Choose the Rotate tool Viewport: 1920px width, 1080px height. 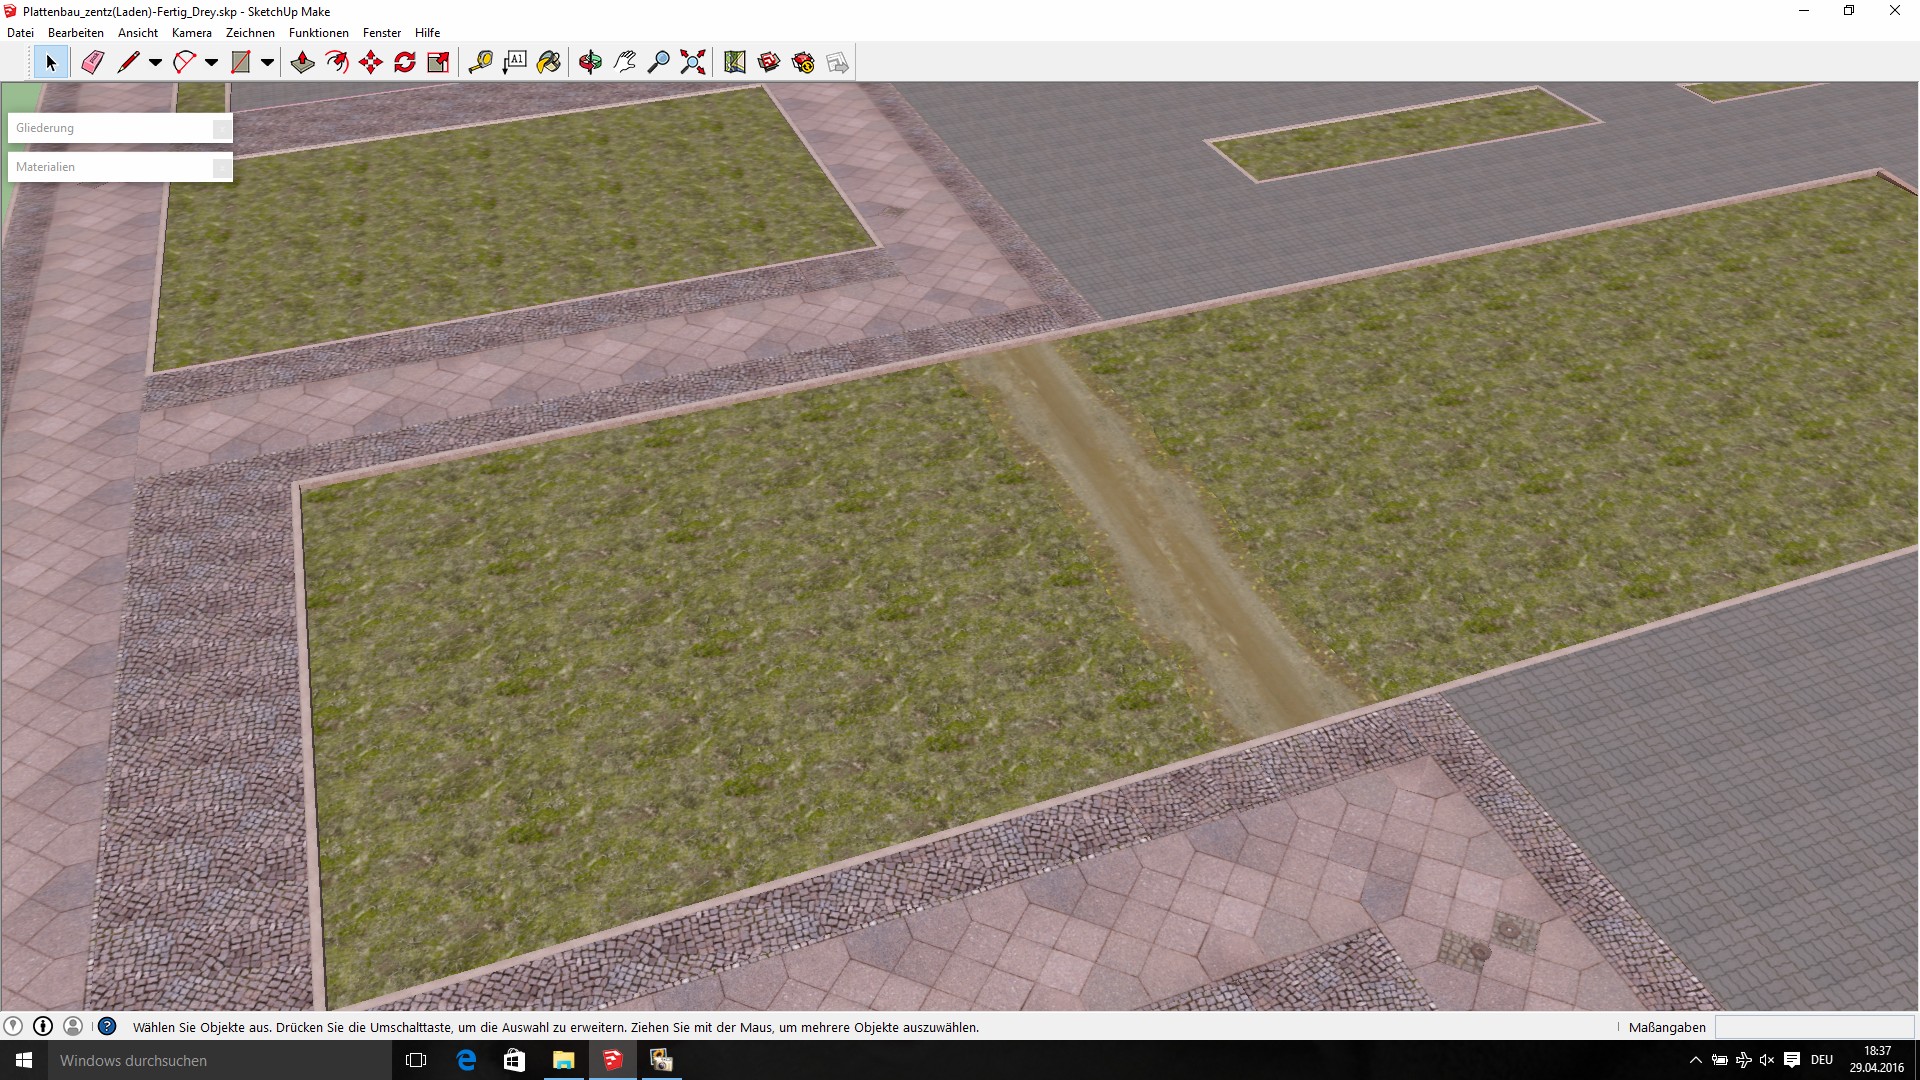[405, 63]
